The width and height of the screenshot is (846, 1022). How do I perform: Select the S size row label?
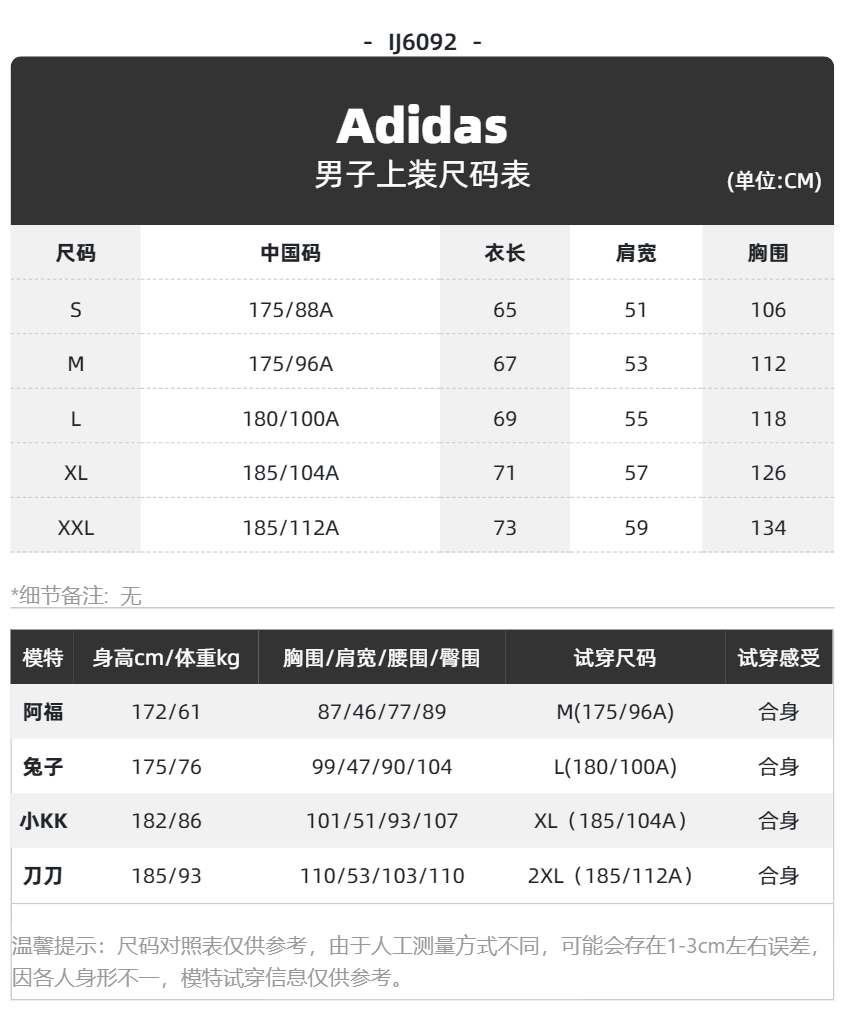[x=76, y=310]
